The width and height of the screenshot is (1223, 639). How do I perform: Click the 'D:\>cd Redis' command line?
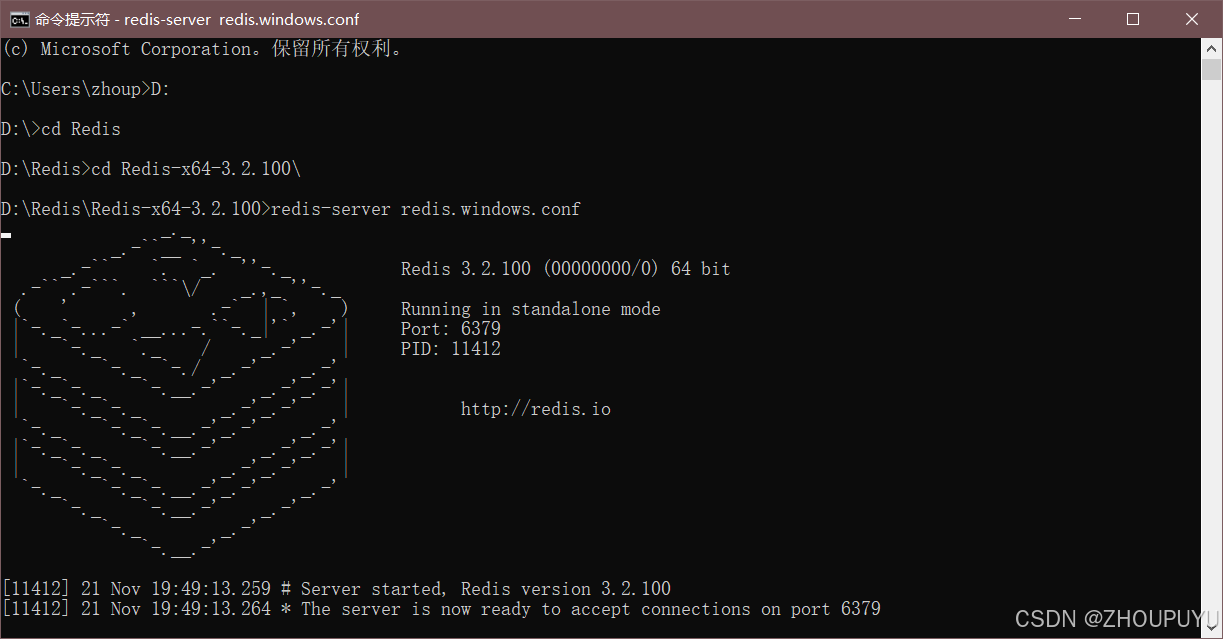(61, 129)
